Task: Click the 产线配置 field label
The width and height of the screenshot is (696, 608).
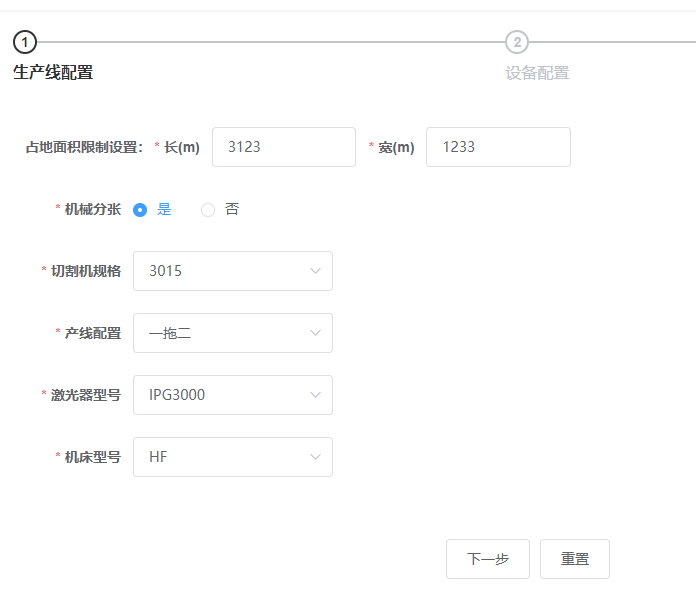Action: point(93,333)
